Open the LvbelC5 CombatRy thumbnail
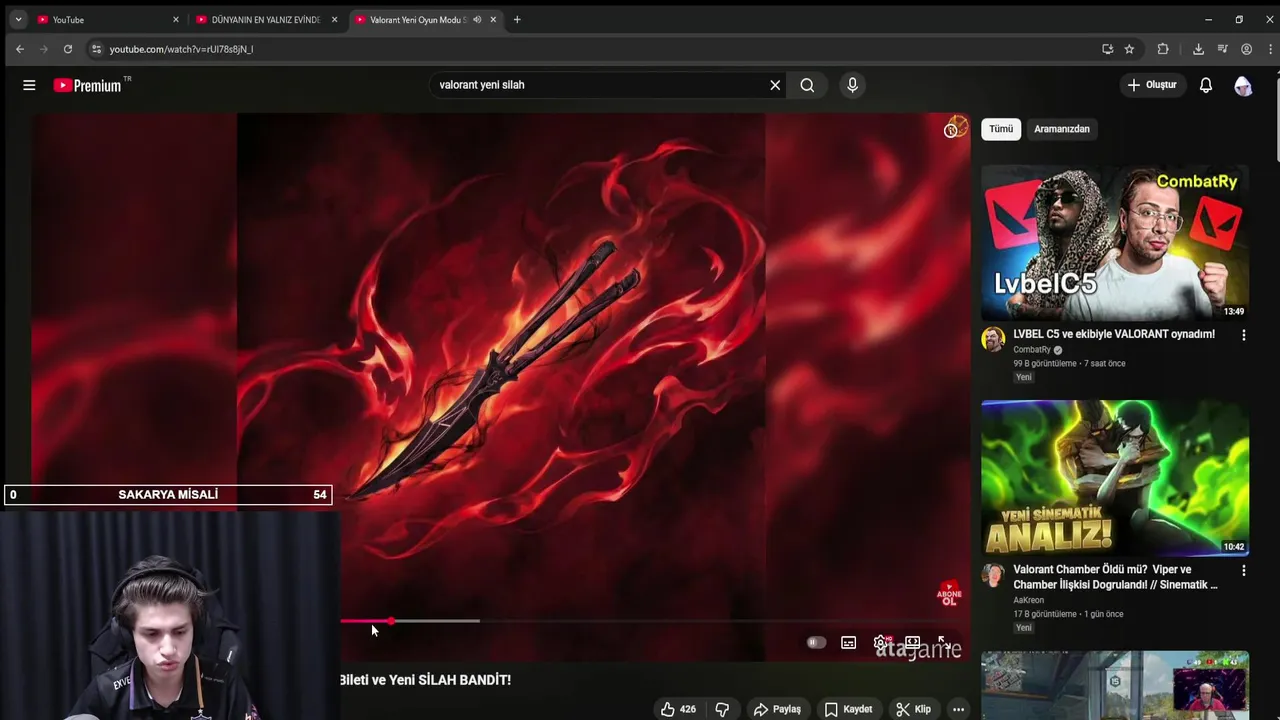The image size is (1280, 720). (1115, 243)
